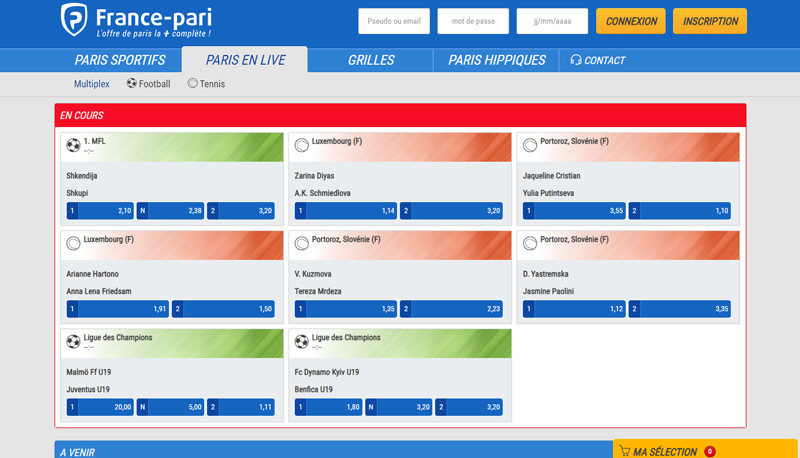Click the football icon in the submenu

[132, 83]
